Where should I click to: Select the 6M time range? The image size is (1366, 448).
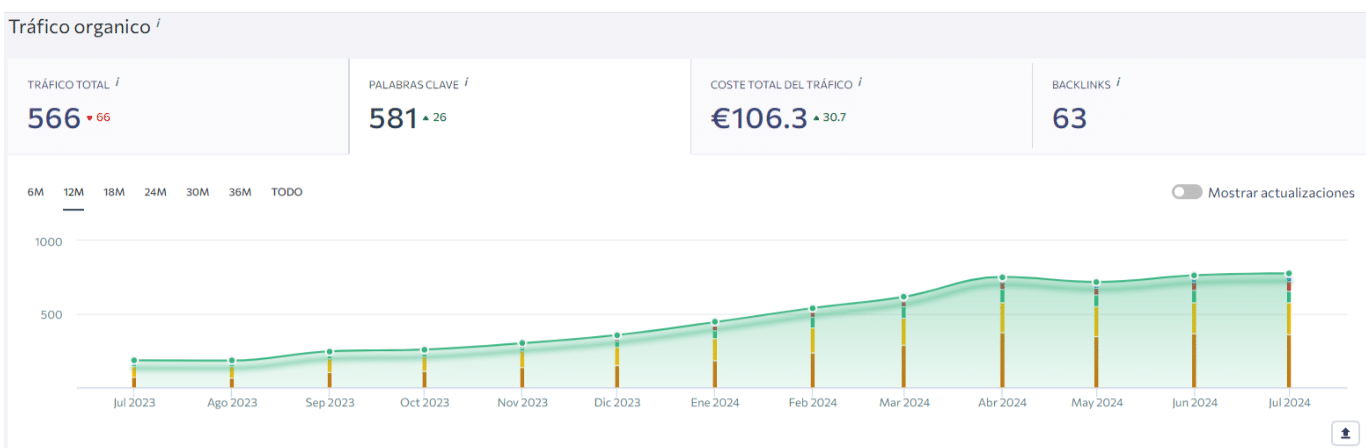pyautogui.click(x=36, y=192)
